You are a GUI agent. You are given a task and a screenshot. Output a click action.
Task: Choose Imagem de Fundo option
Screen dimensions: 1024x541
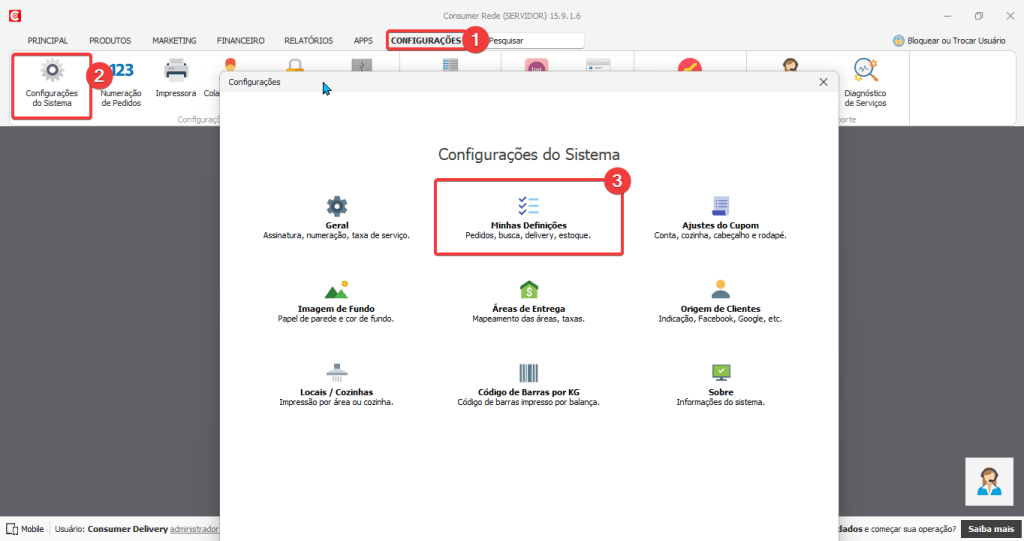(336, 291)
